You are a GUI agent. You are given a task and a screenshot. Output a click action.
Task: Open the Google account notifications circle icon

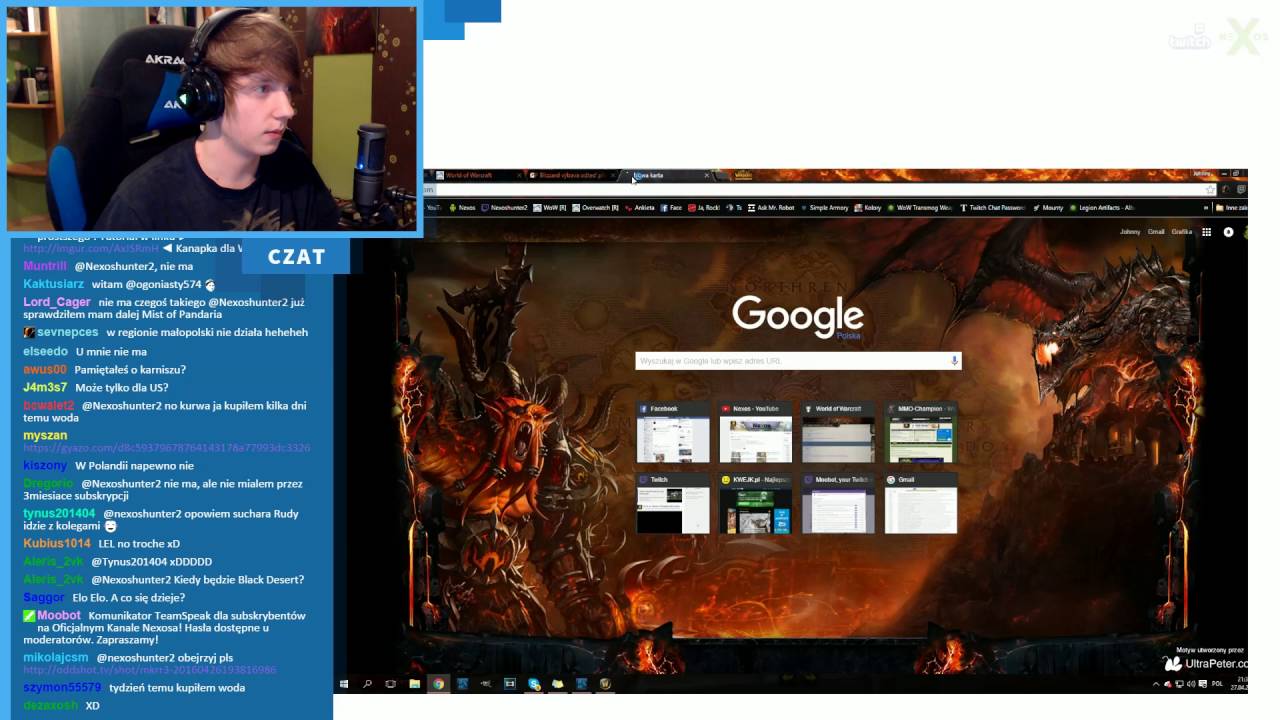[x=1228, y=232]
